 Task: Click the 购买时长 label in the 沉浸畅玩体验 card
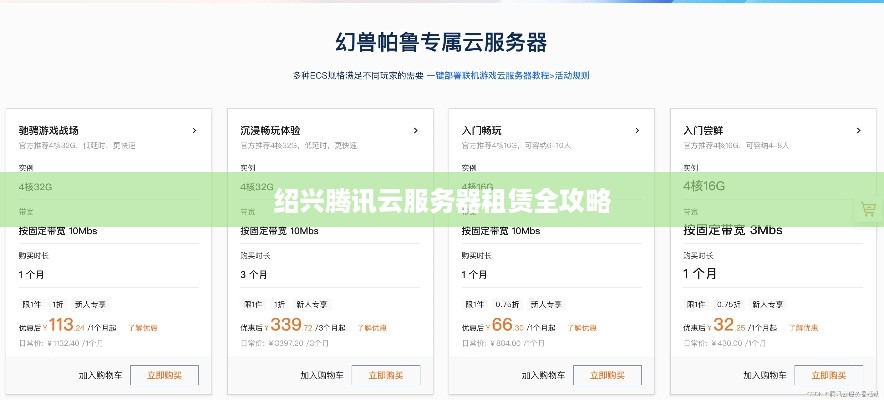click(255, 256)
